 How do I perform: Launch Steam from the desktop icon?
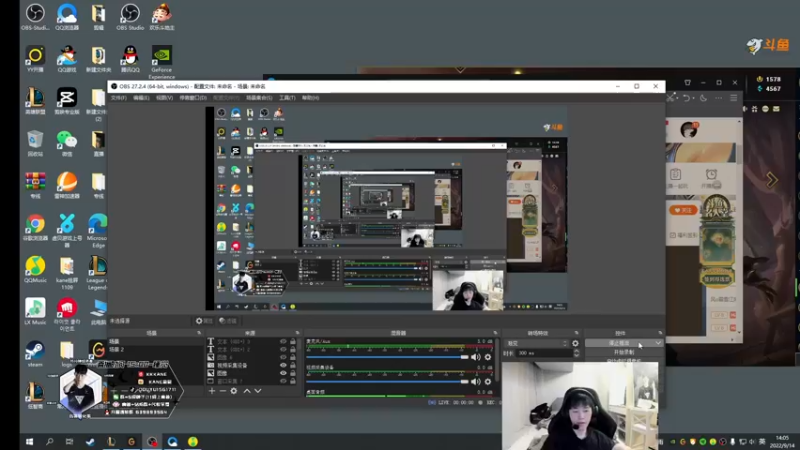coord(35,354)
